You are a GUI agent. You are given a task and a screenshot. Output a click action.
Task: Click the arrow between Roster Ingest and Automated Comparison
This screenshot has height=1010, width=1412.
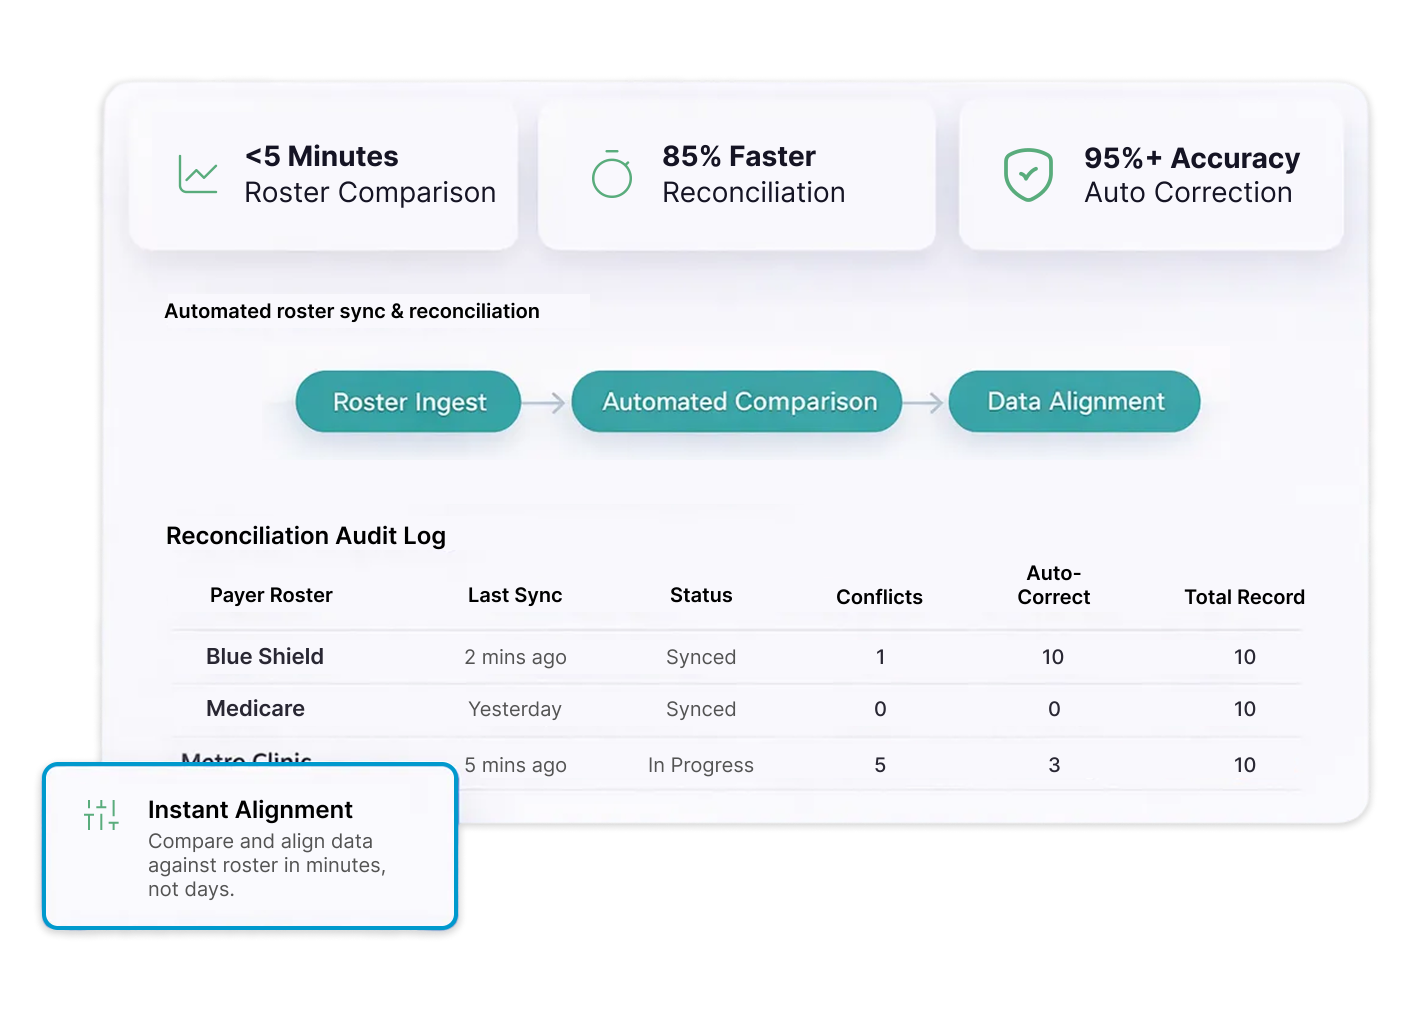pos(546,402)
